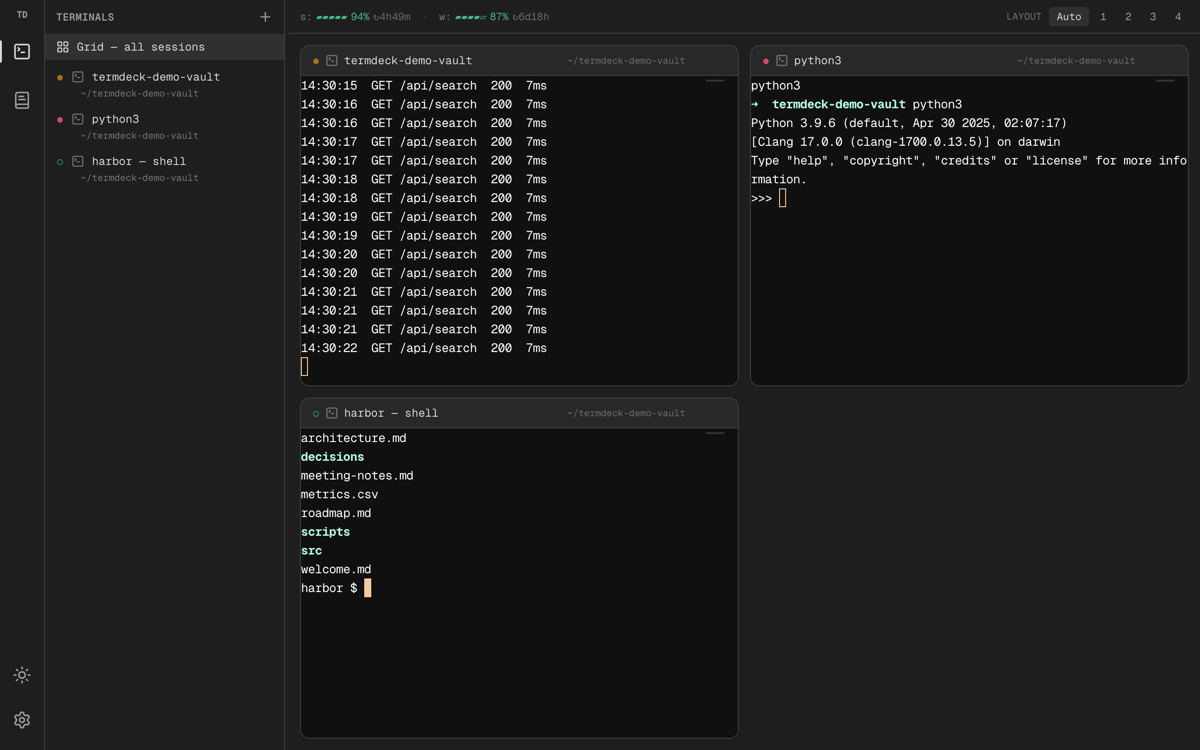Click the red status dot of sidebar python3
Viewport: 1200px width, 750px height.
60,119
